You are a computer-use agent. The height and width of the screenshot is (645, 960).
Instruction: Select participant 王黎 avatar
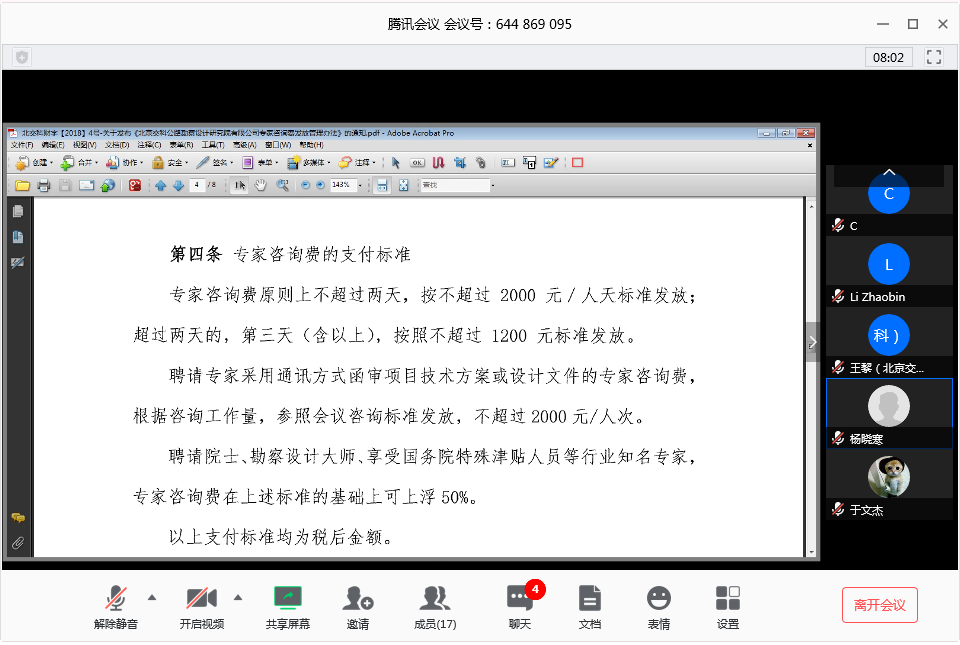(x=889, y=335)
